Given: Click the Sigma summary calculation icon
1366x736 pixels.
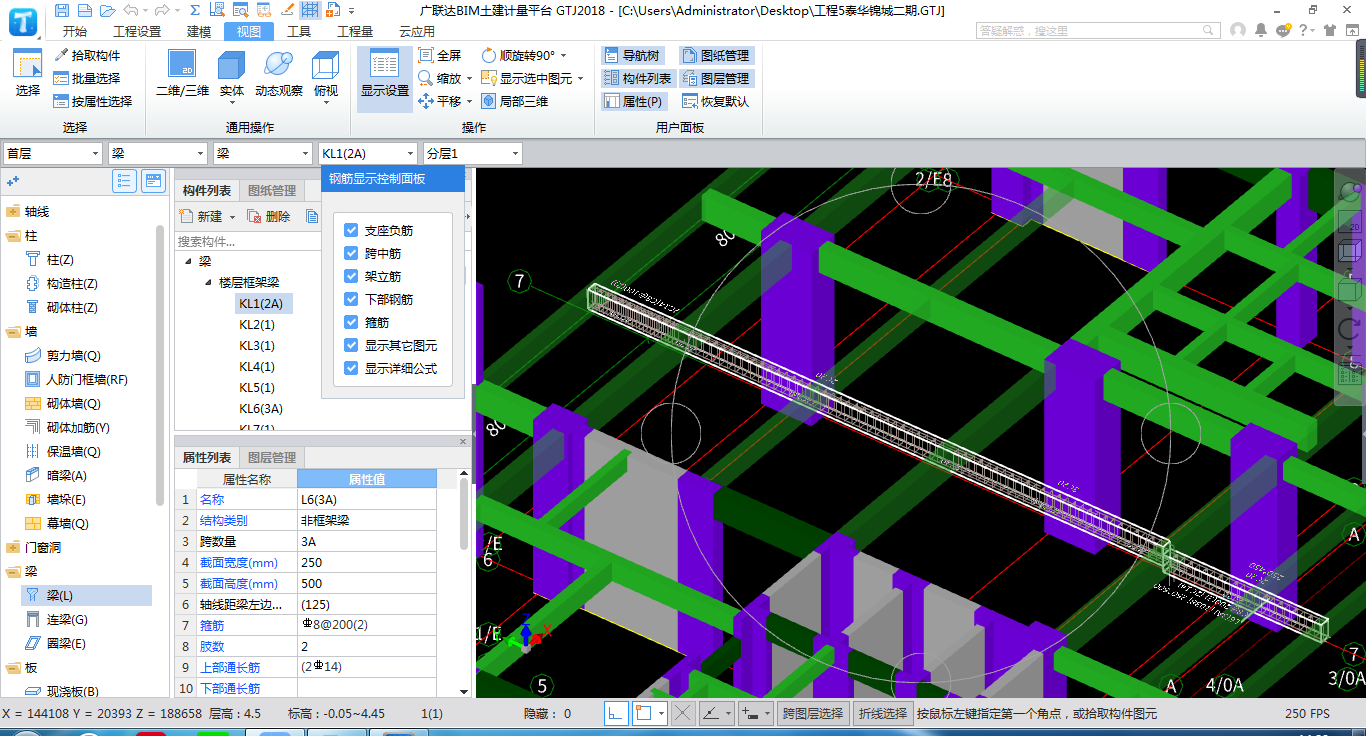Looking at the screenshot, I should pyautogui.click(x=194, y=11).
